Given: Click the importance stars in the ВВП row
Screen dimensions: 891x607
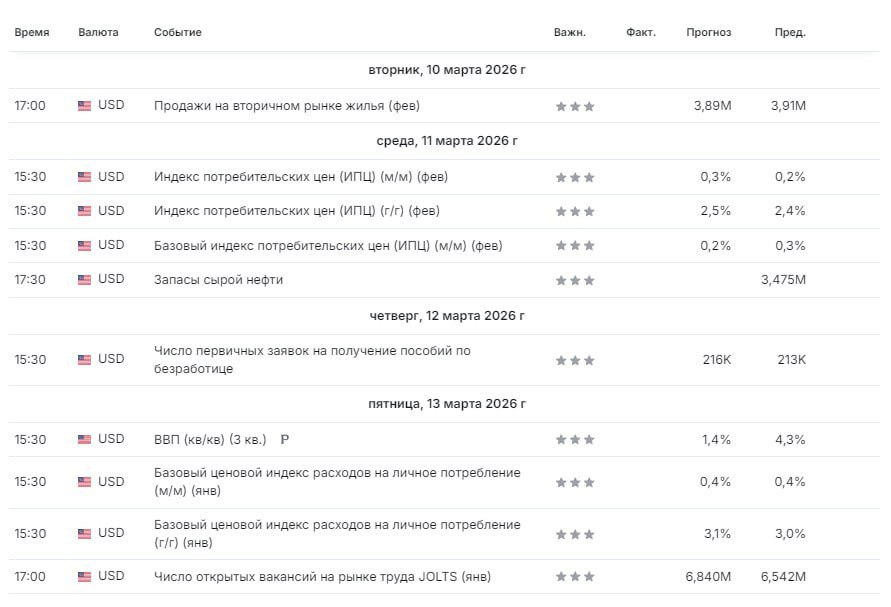Looking at the screenshot, I should [x=575, y=440].
